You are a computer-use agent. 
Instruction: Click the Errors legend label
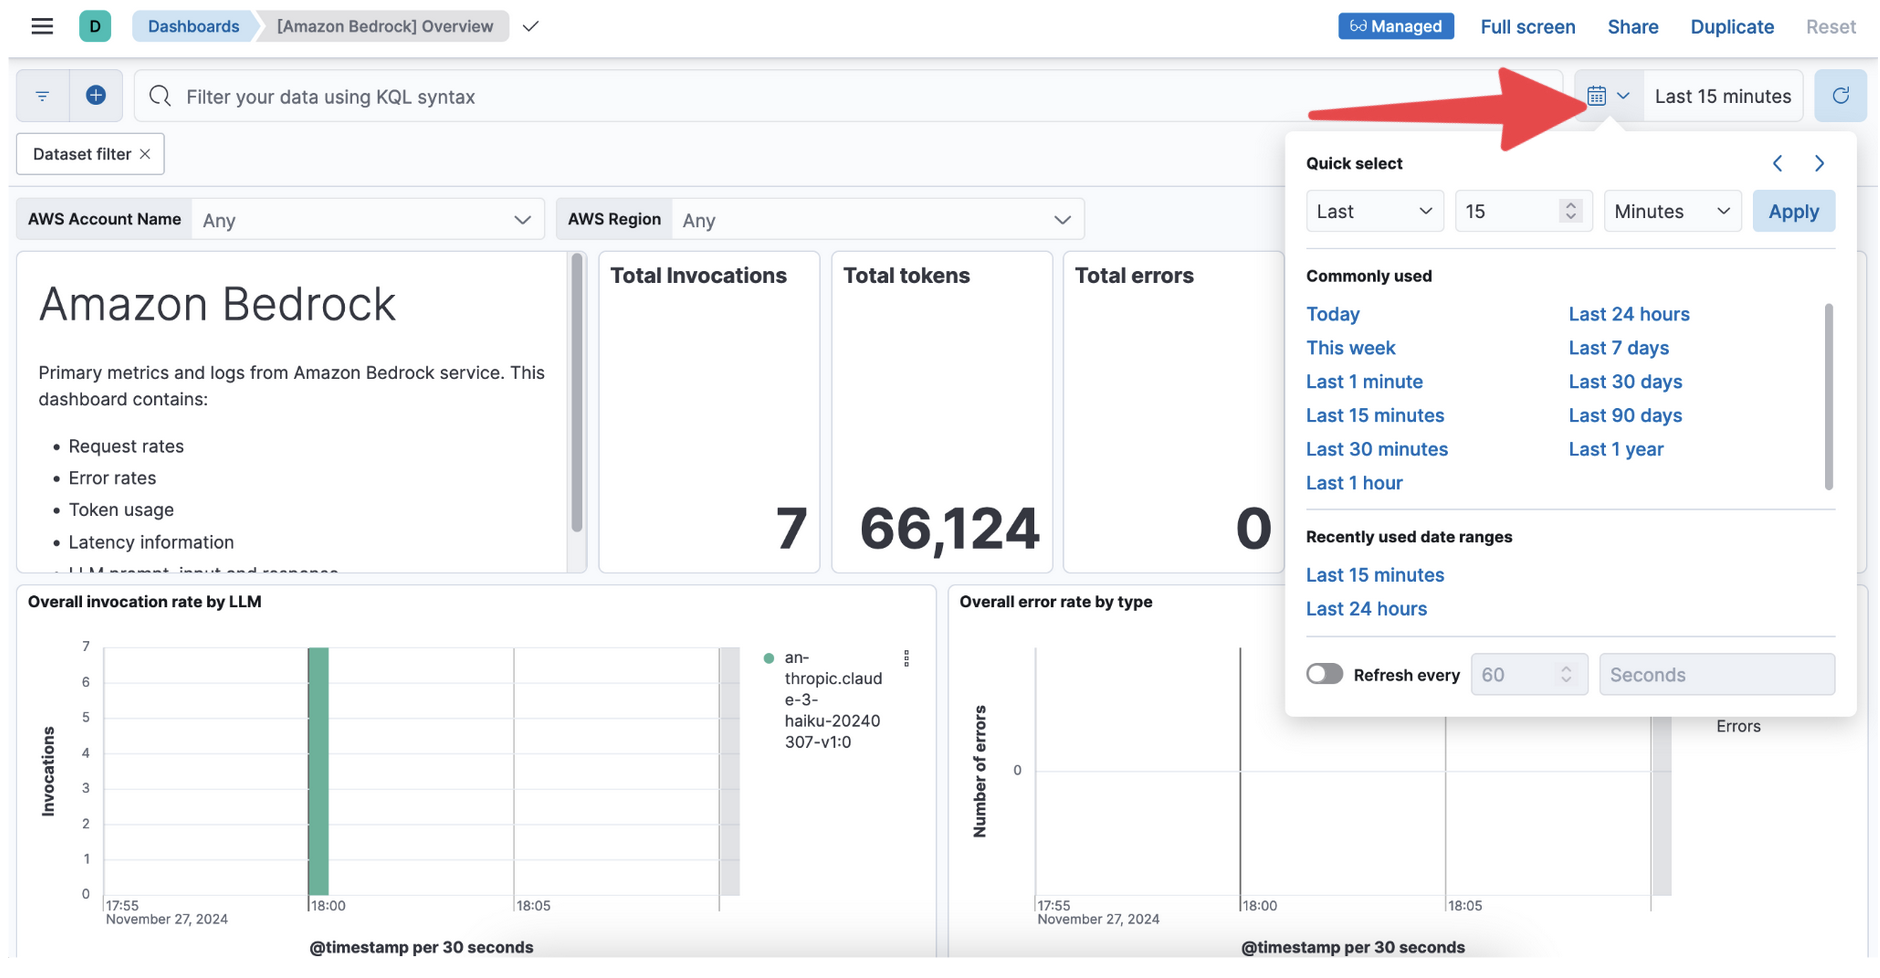(x=1738, y=727)
